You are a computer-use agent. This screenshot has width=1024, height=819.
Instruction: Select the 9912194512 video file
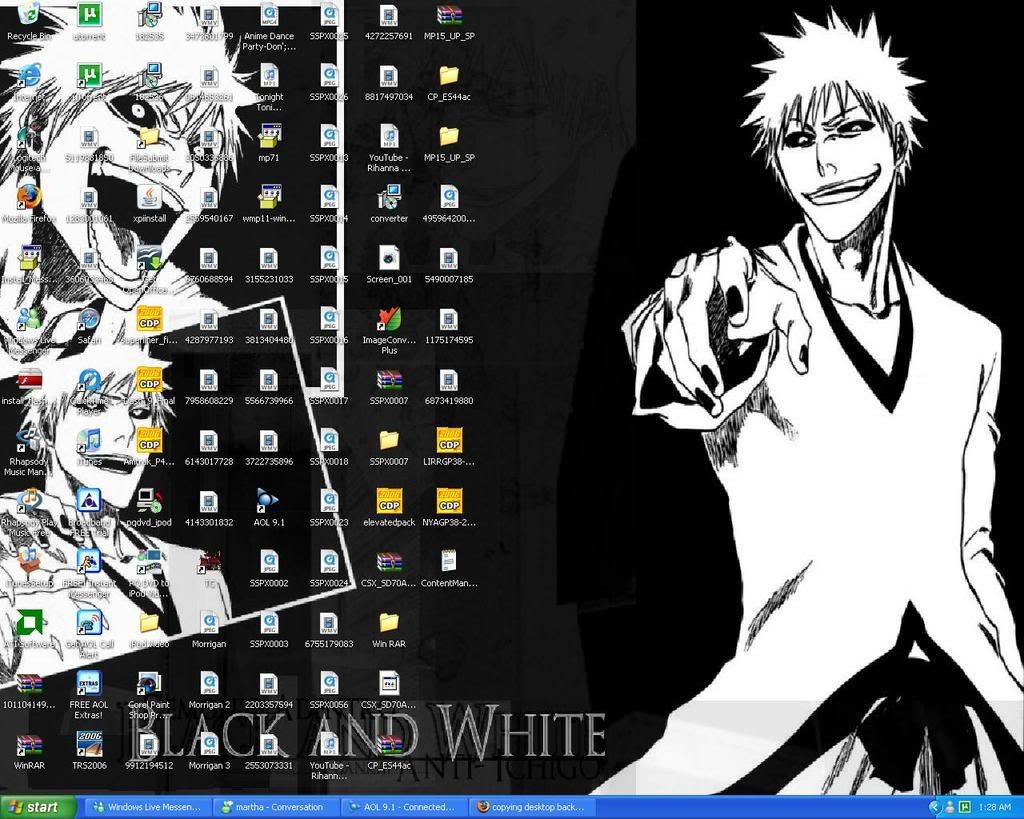tap(149, 750)
